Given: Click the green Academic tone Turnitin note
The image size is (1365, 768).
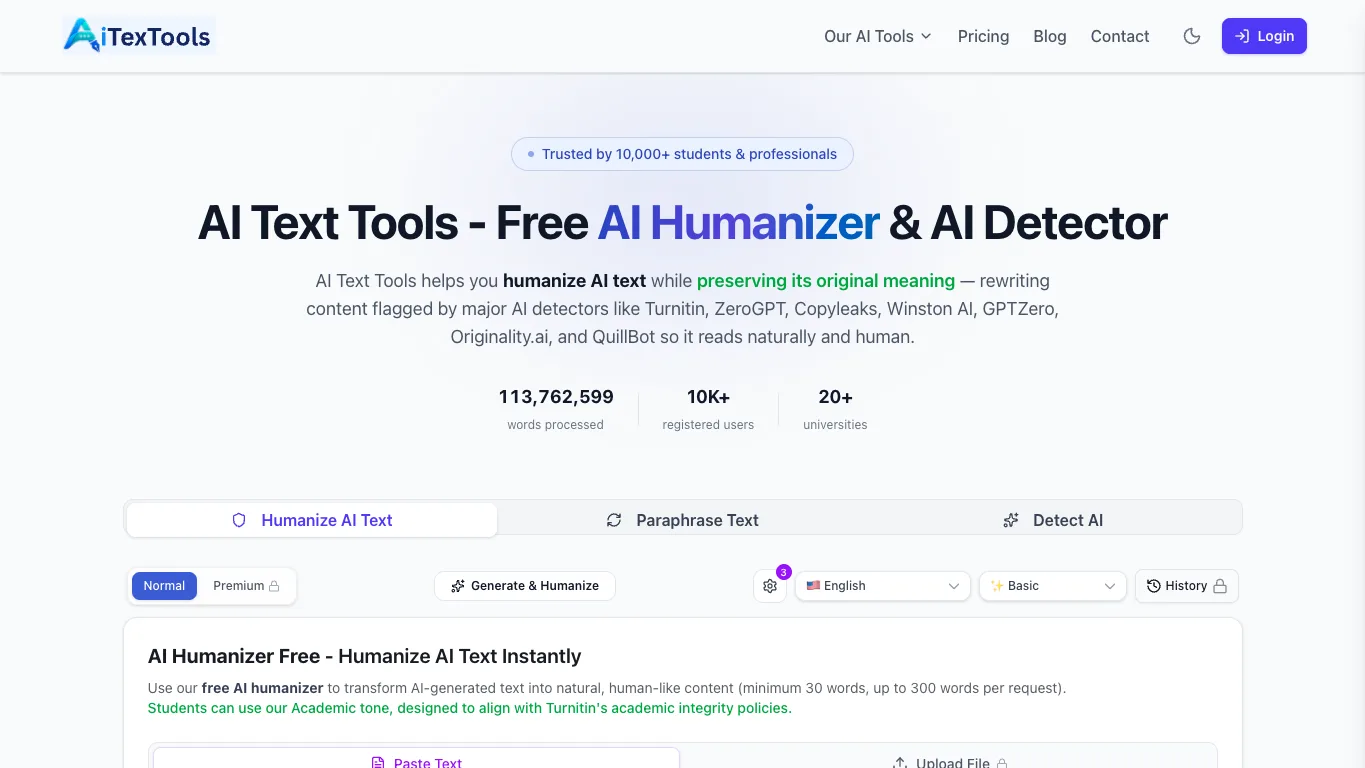Looking at the screenshot, I should [x=469, y=708].
